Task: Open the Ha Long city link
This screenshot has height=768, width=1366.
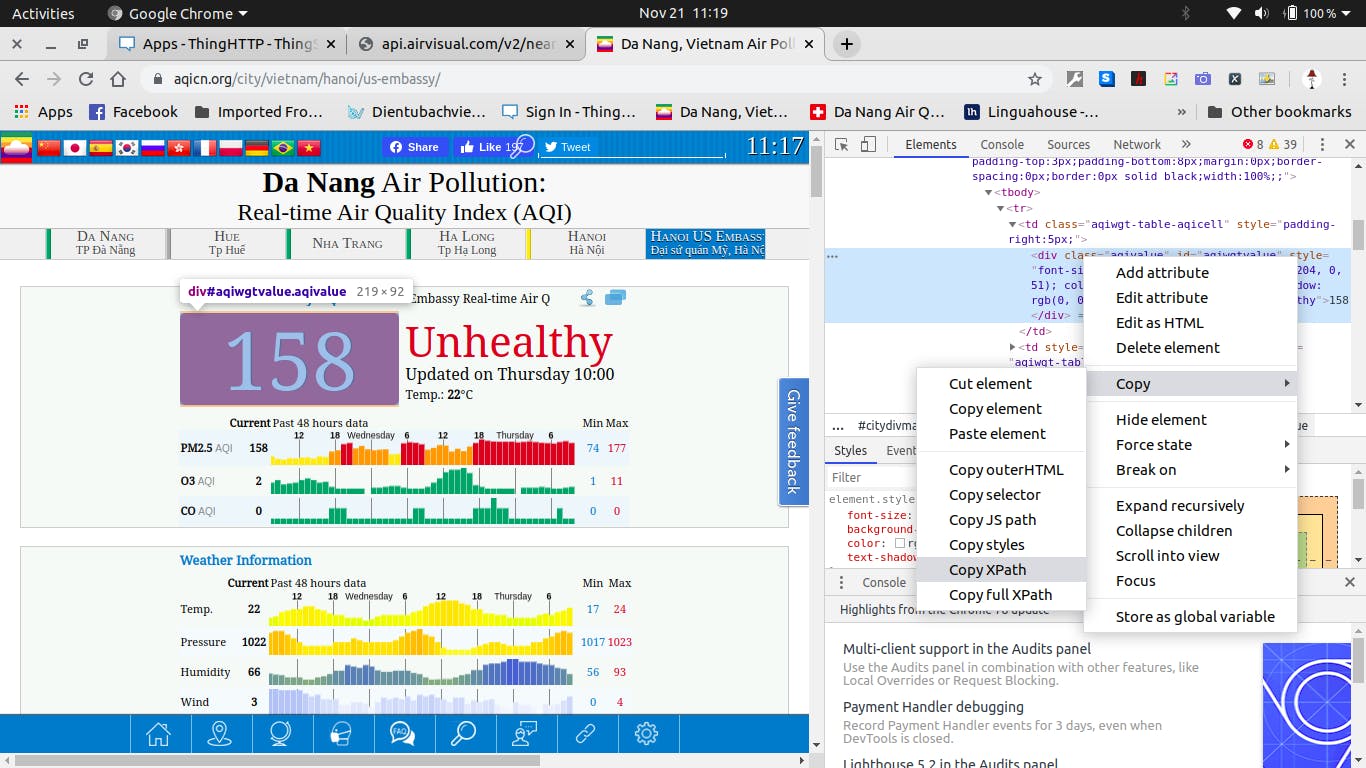Action: (x=467, y=243)
